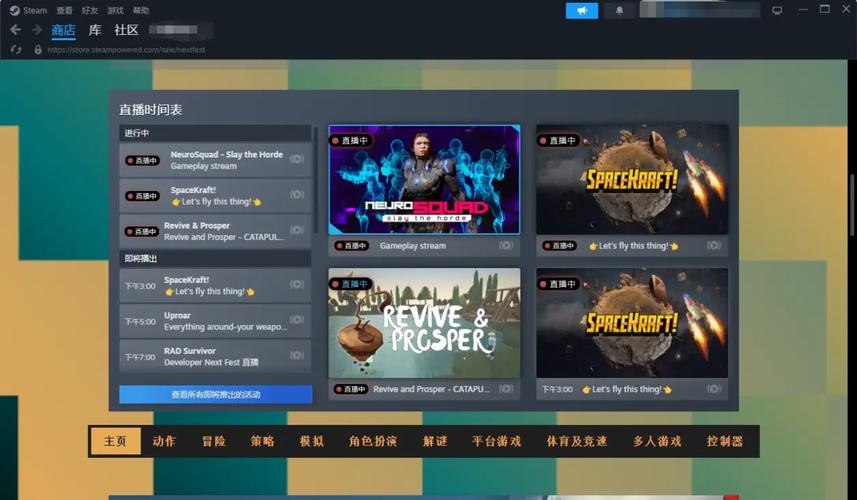This screenshot has height=500, width=857.
Task: Open the notifications bell icon
Action: coord(619,10)
